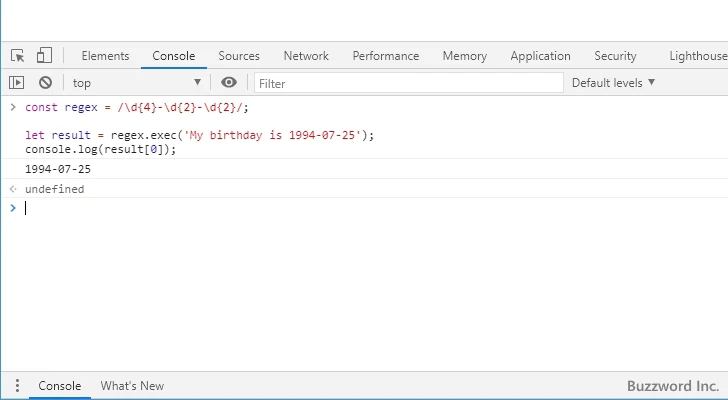
Task: Select the Performance tab
Action: click(x=385, y=56)
